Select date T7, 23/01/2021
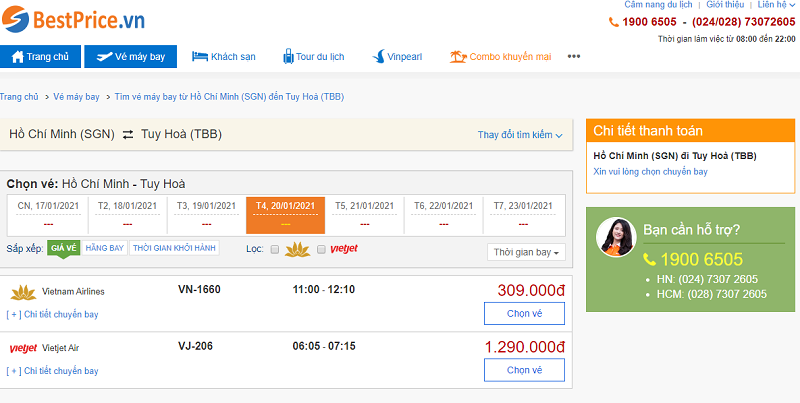This screenshot has height=403, width=800. (523, 215)
